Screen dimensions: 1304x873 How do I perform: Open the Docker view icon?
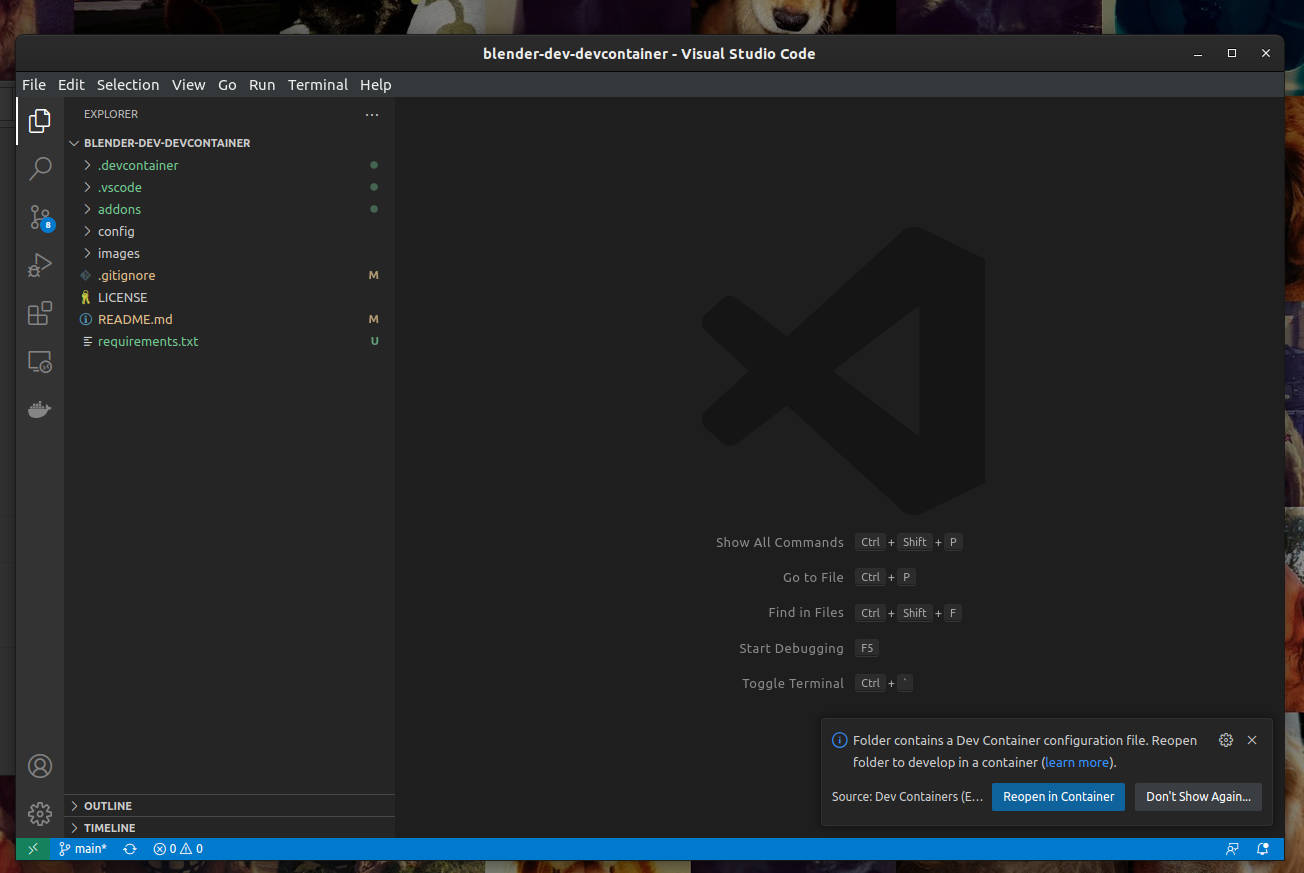[x=40, y=410]
